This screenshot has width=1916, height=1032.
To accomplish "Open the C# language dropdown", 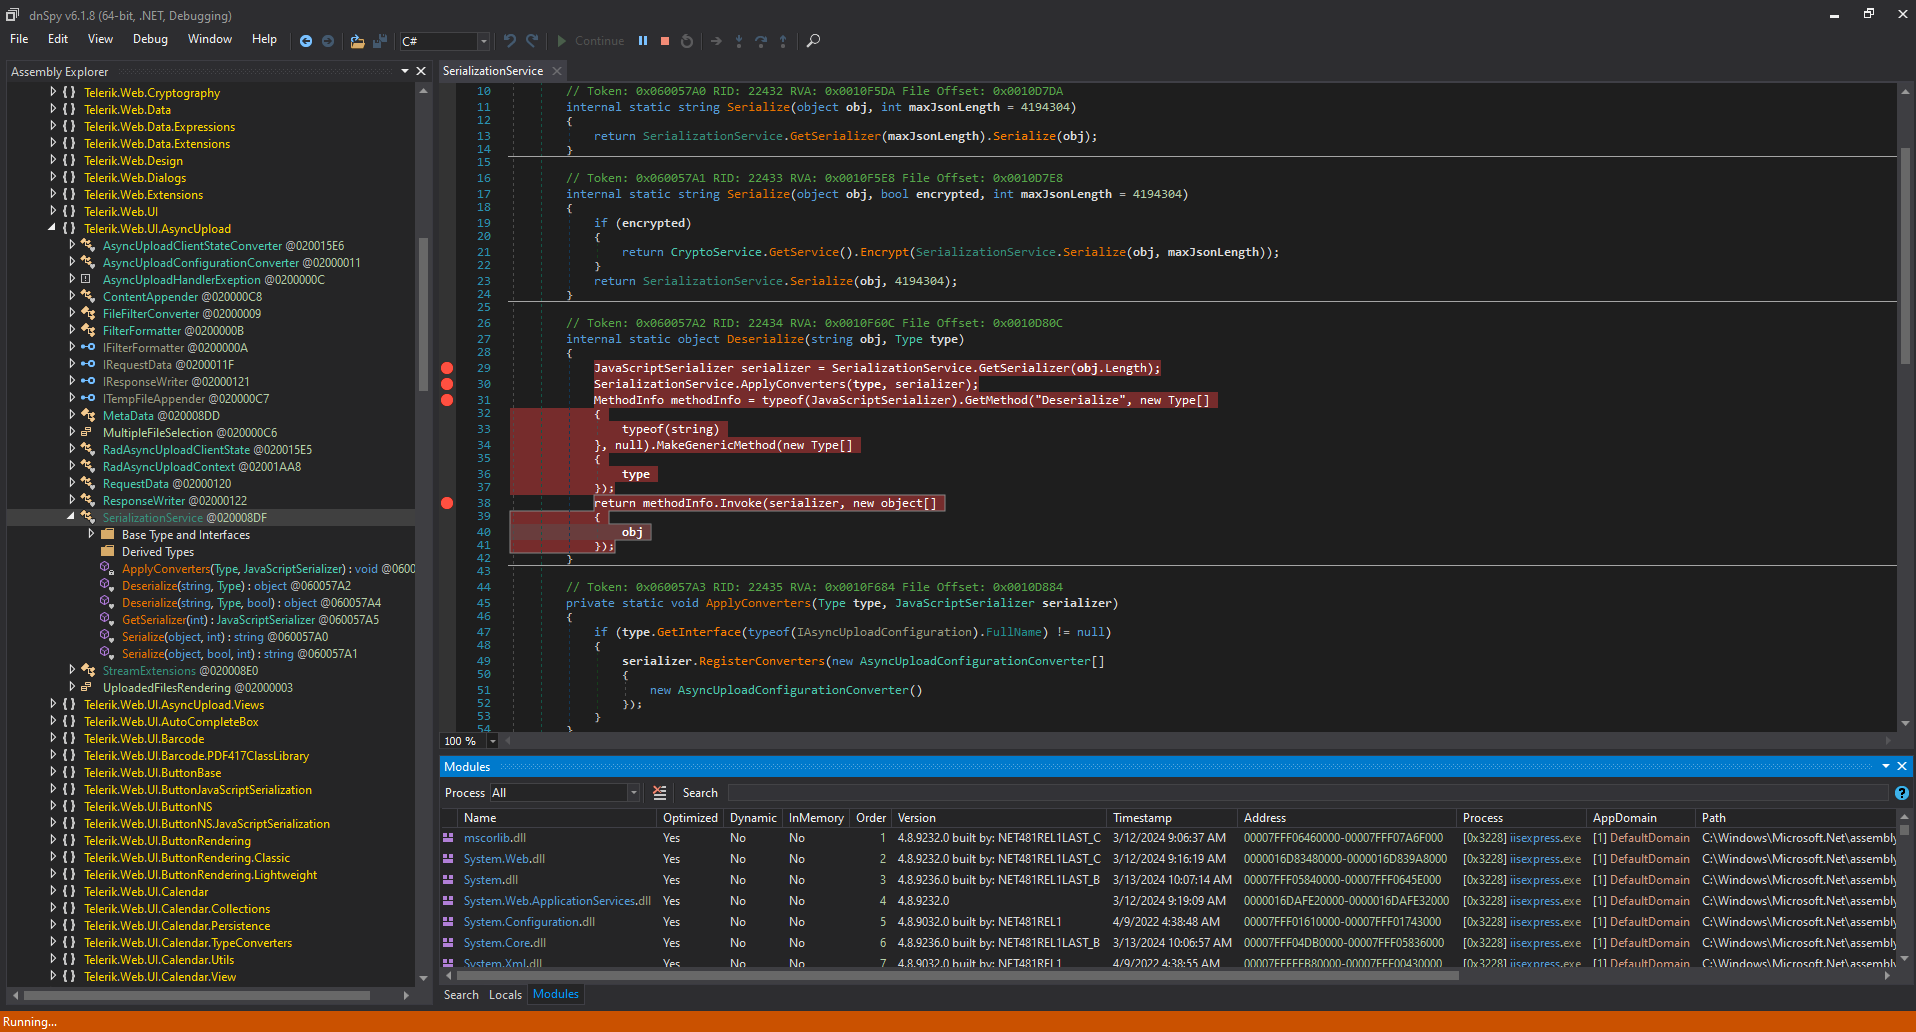I will (x=483, y=41).
